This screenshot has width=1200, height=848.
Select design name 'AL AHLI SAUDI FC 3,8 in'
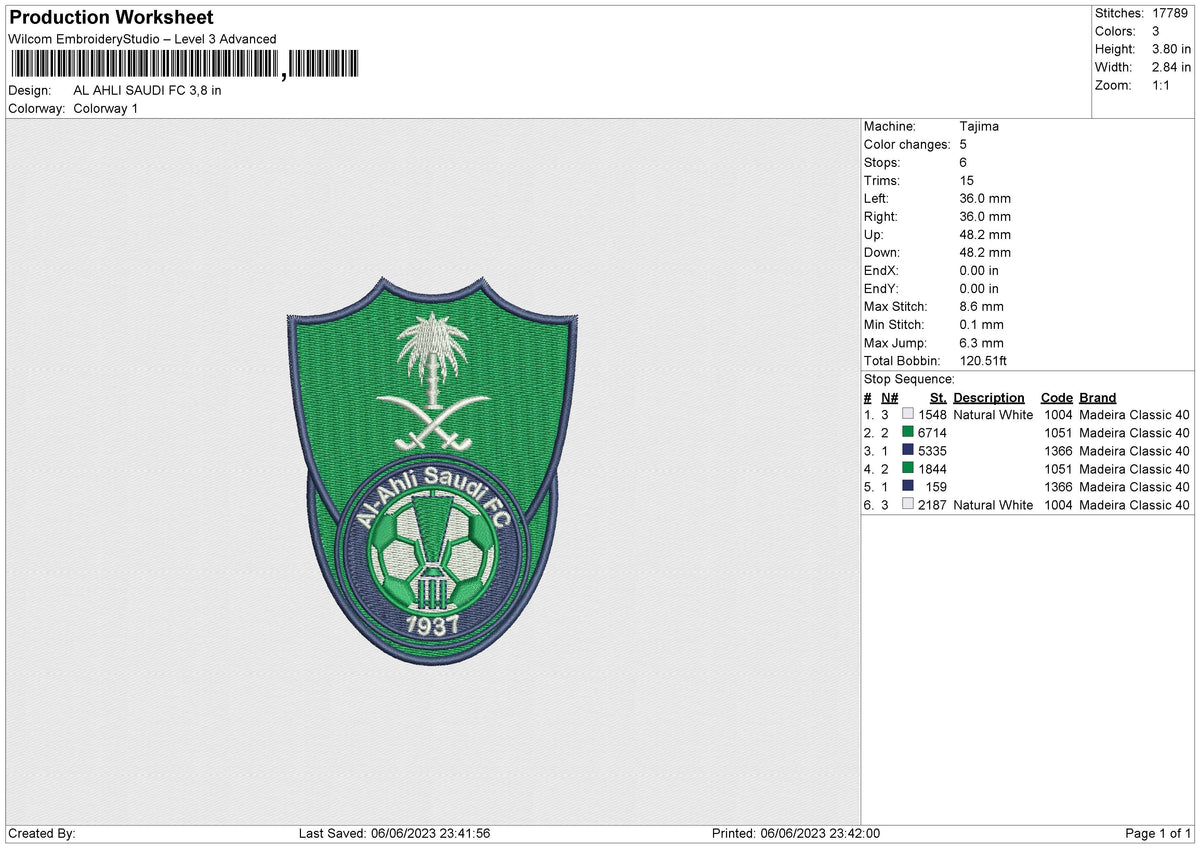(148, 90)
